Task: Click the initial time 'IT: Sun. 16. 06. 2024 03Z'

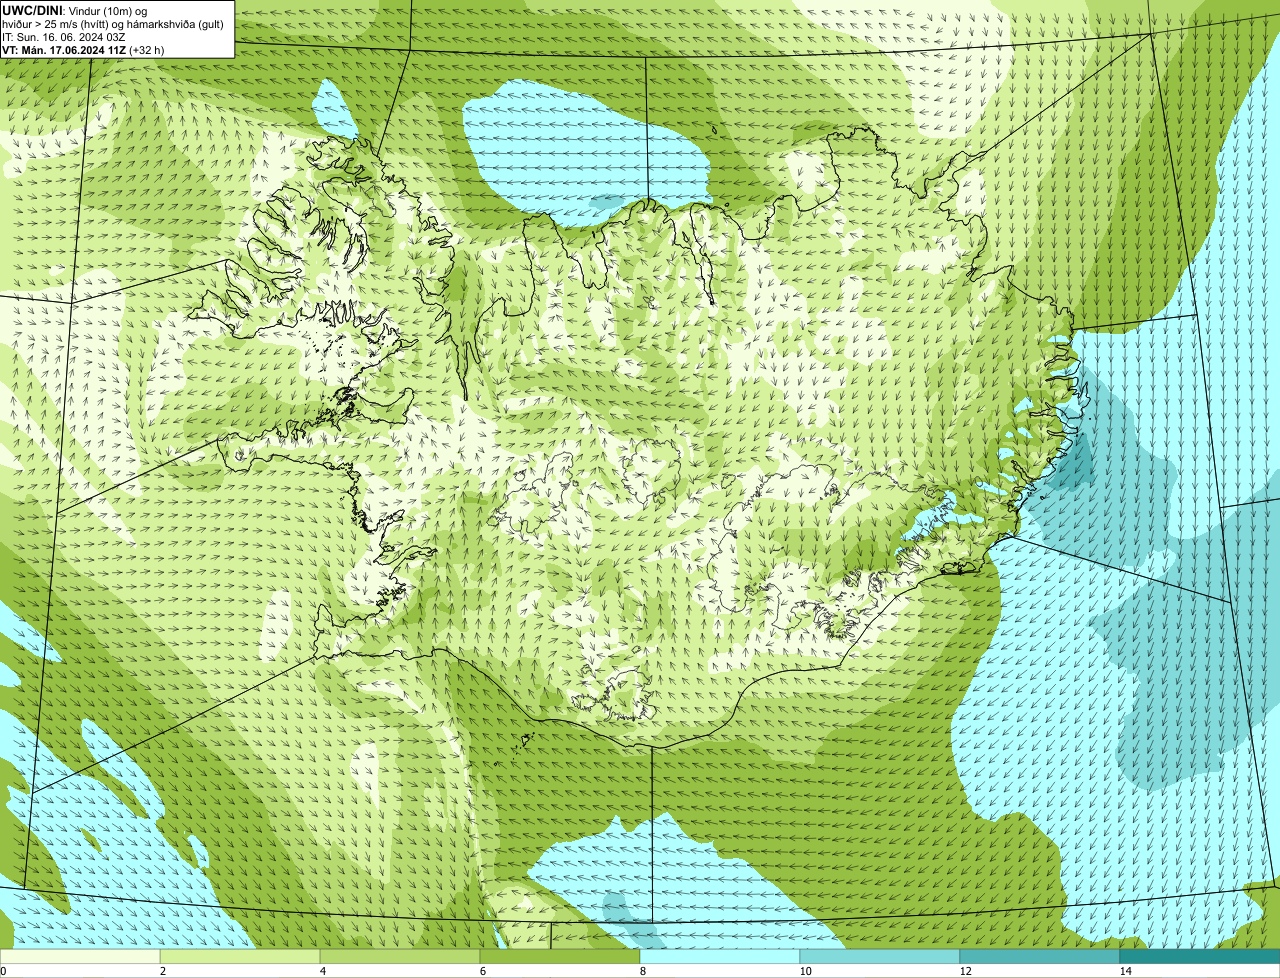Action: [x=64, y=36]
